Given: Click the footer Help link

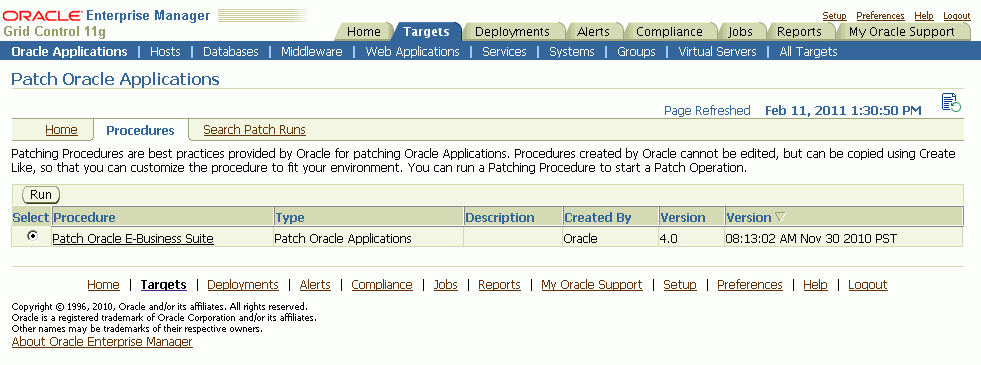Looking at the screenshot, I should (815, 285).
